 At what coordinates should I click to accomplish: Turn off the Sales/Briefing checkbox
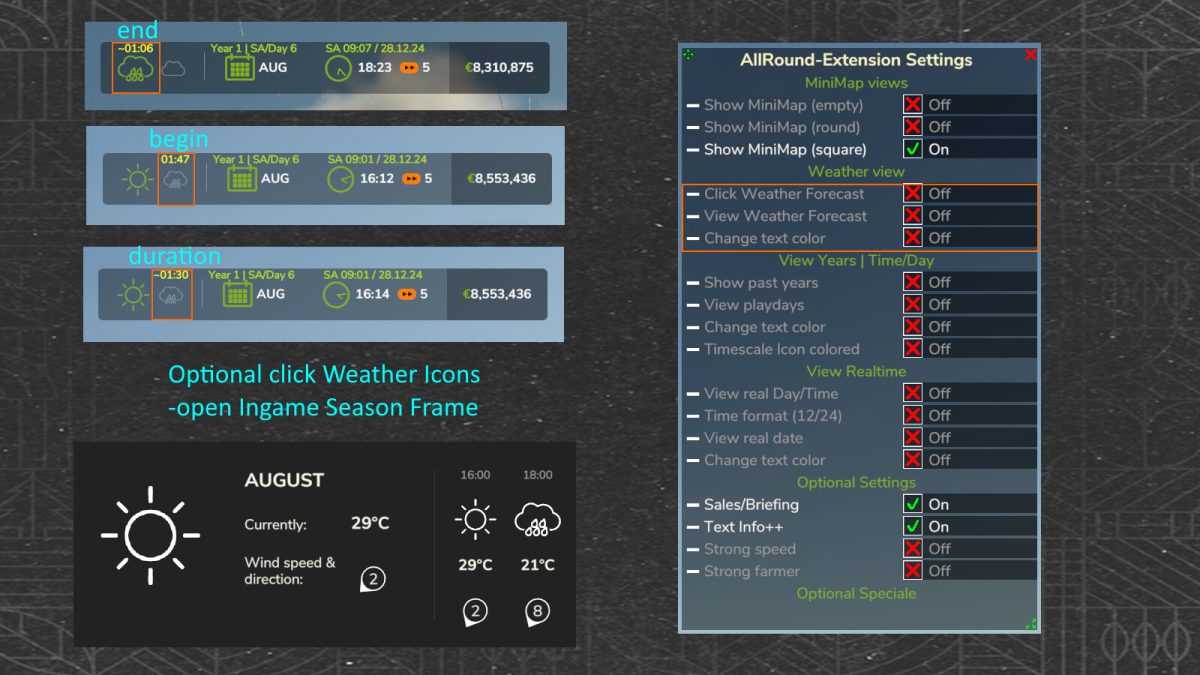click(912, 504)
